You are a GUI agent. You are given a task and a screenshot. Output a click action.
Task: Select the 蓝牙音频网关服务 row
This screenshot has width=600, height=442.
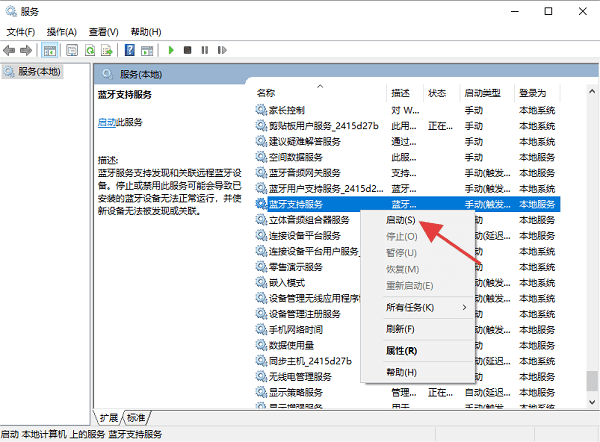pos(305,173)
